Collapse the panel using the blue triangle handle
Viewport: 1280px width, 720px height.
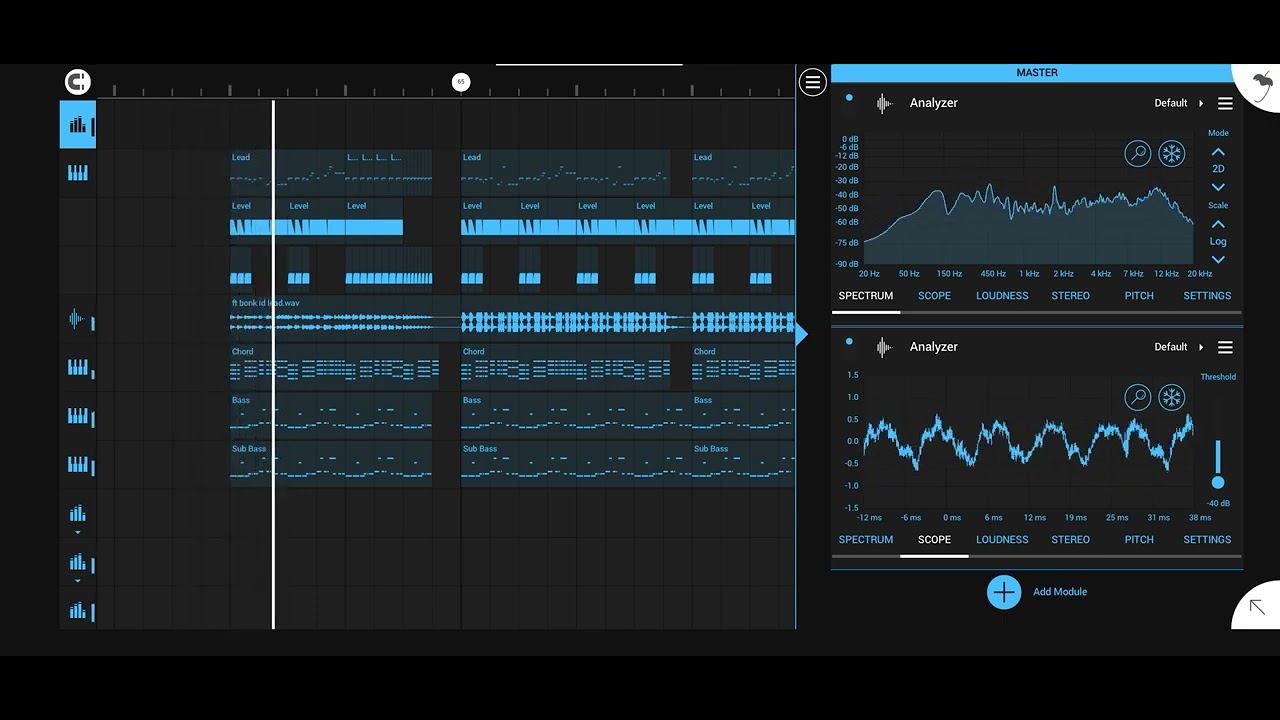[x=801, y=335]
